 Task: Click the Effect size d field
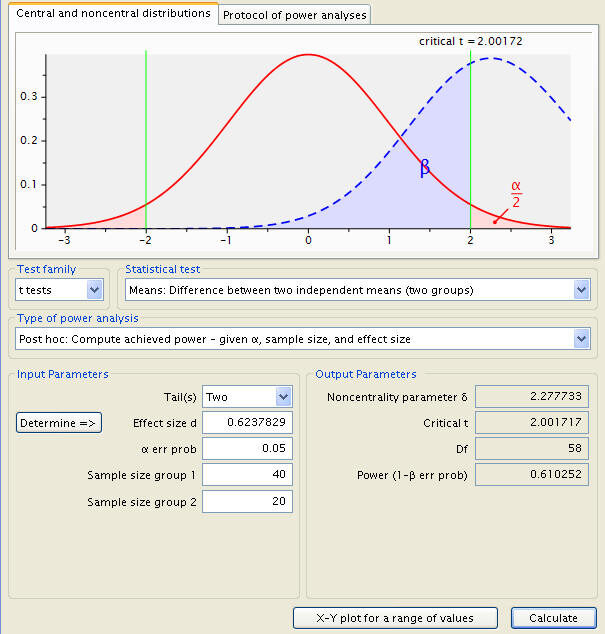click(x=248, y=422)
